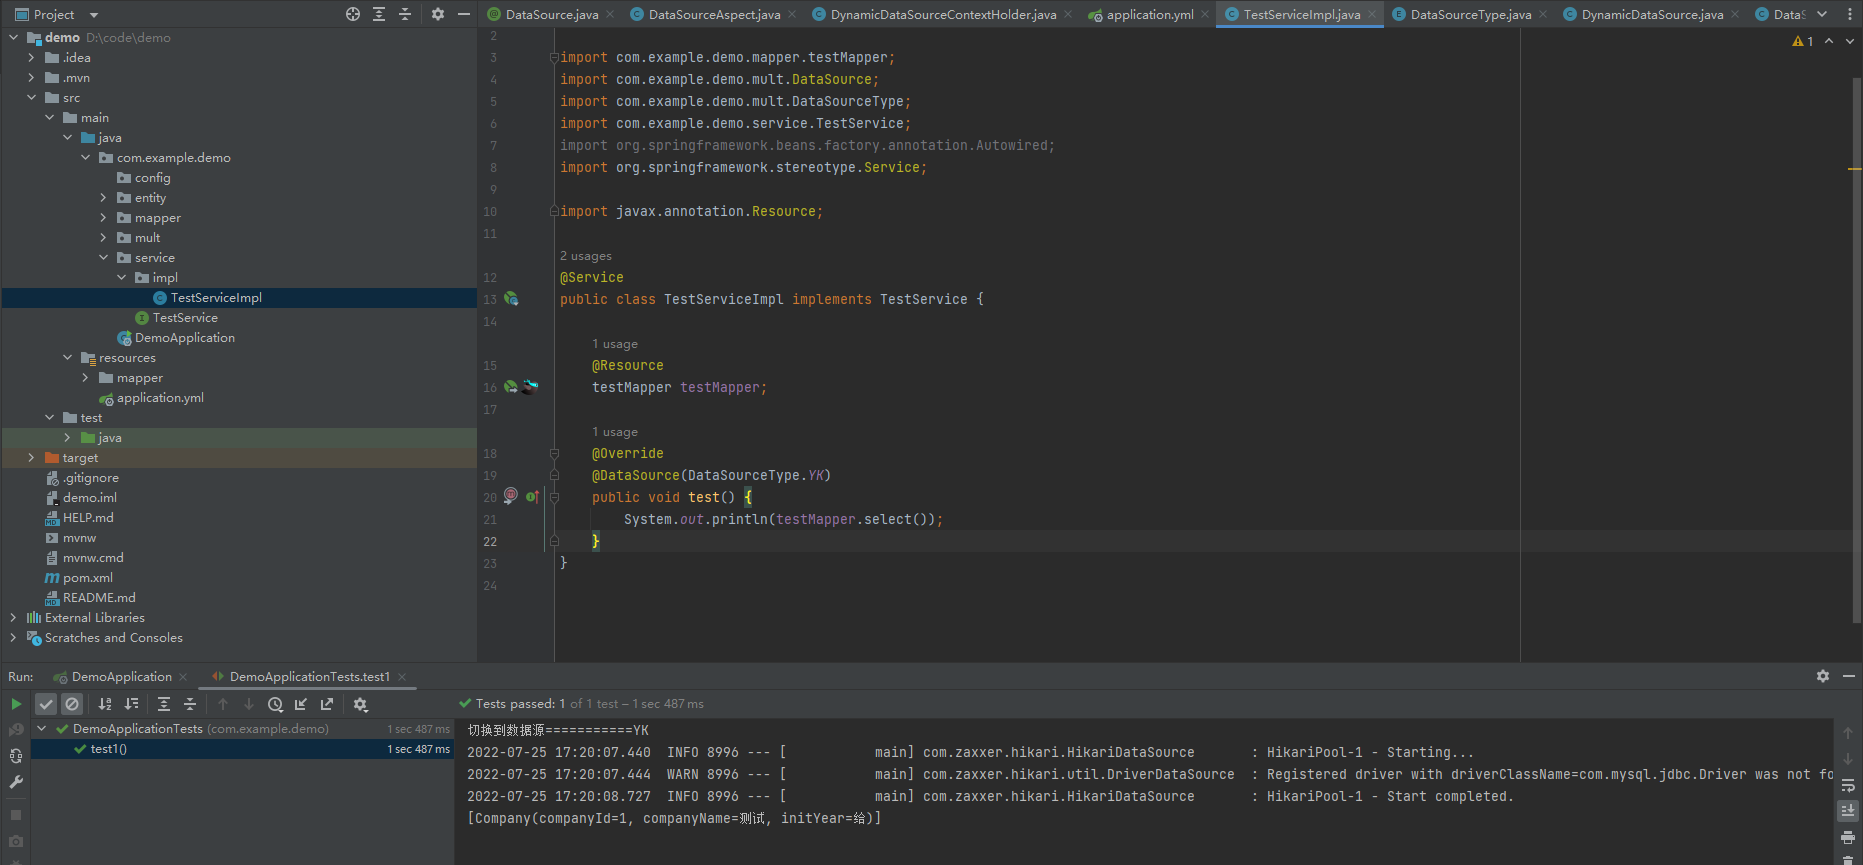Click Toggle auto-test rerun icon

(16, 756)
